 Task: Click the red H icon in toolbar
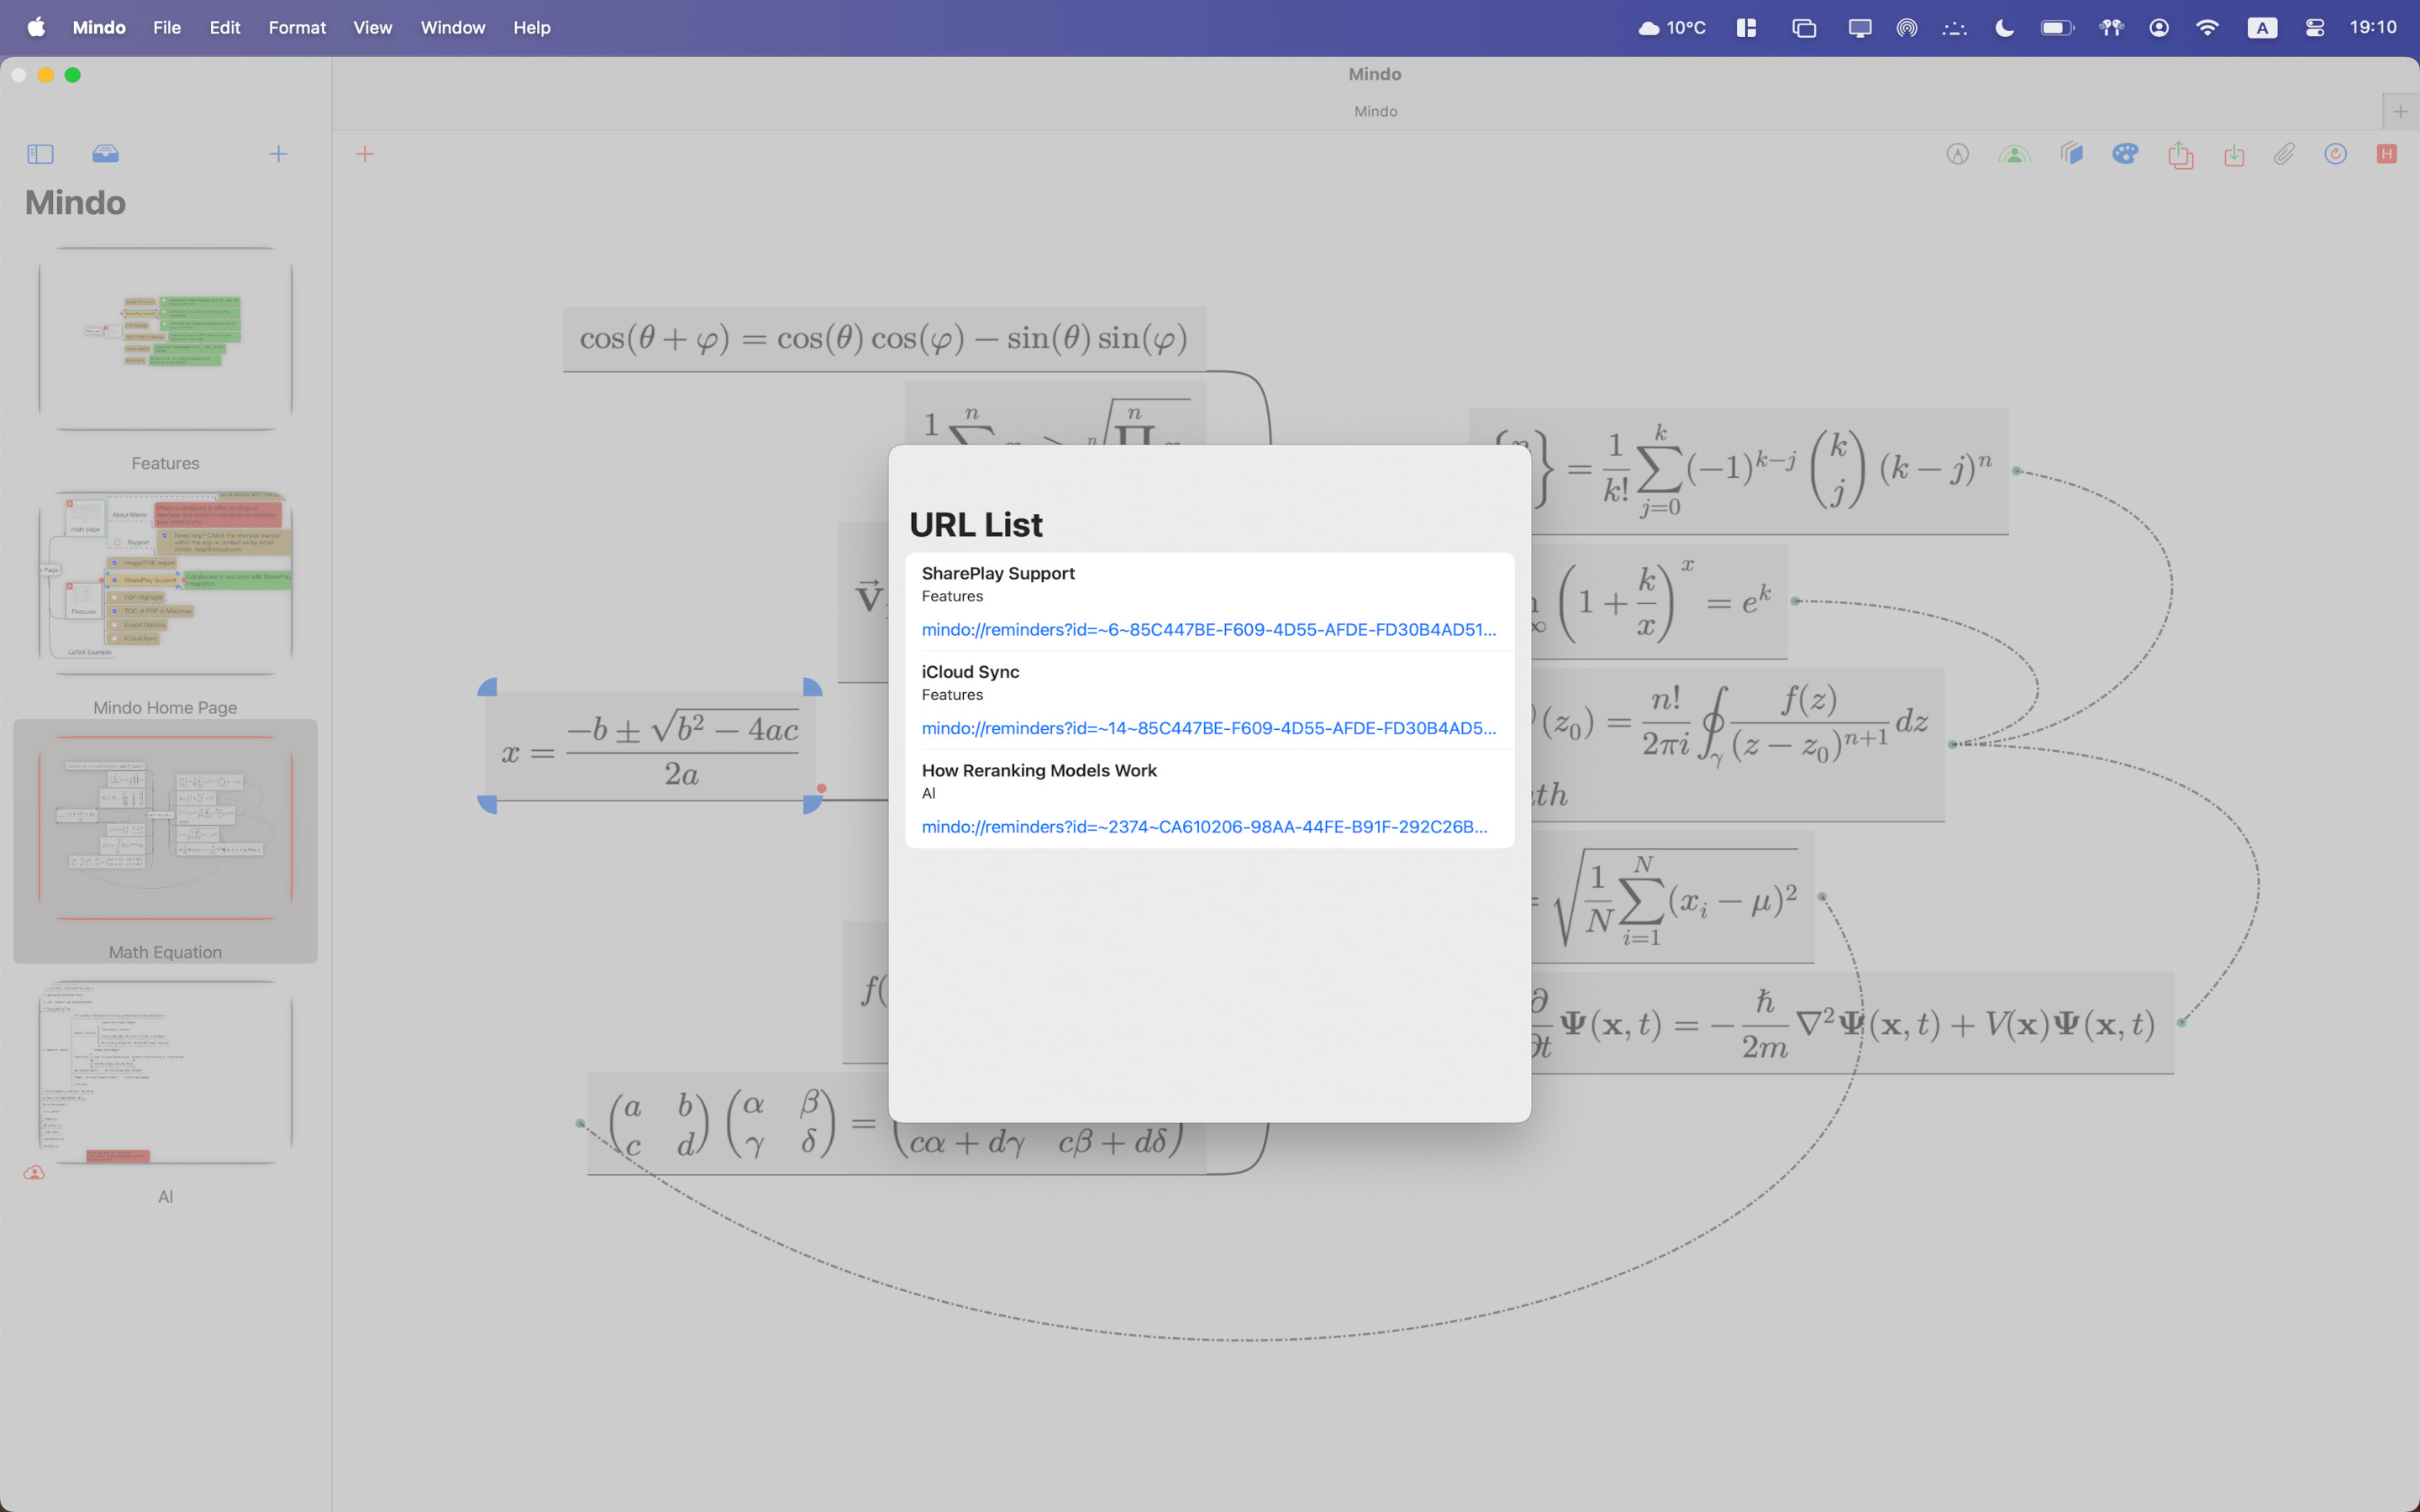pos(2387,154)
